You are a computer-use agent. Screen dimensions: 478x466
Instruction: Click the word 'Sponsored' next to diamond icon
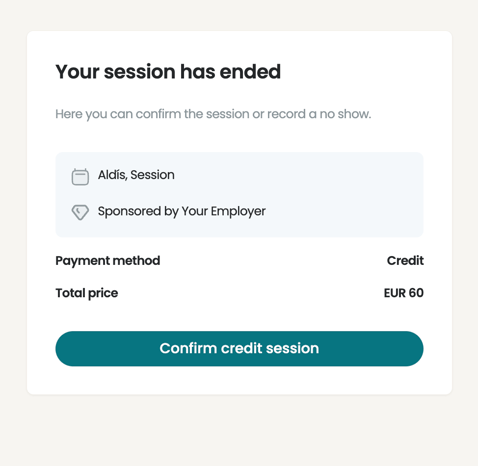point(129,211)
